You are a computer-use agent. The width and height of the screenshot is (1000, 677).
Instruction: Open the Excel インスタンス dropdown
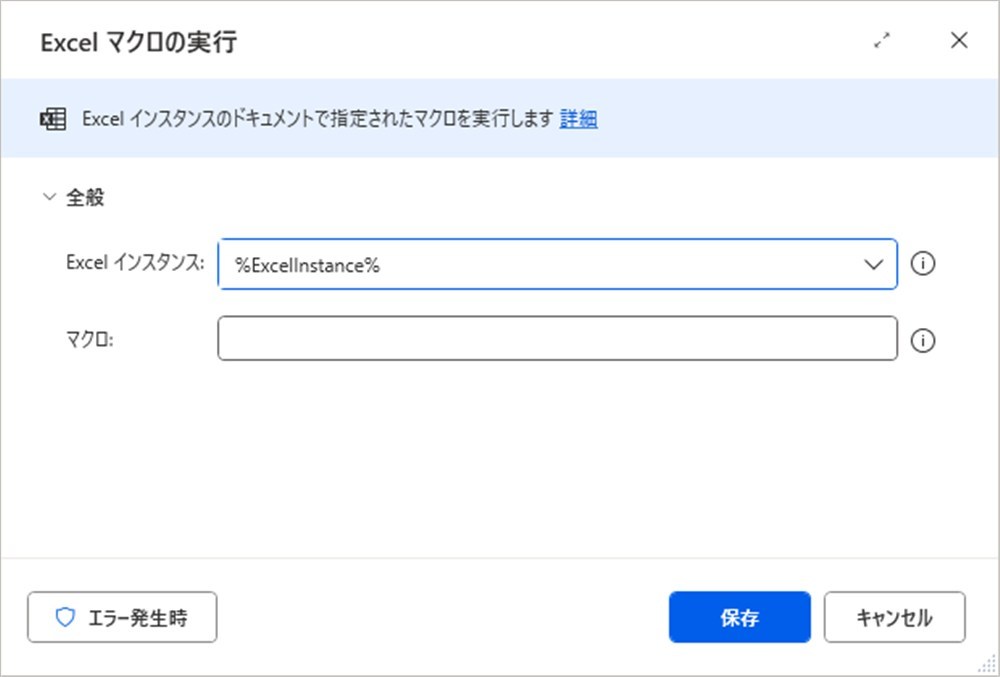pos(873,264)
